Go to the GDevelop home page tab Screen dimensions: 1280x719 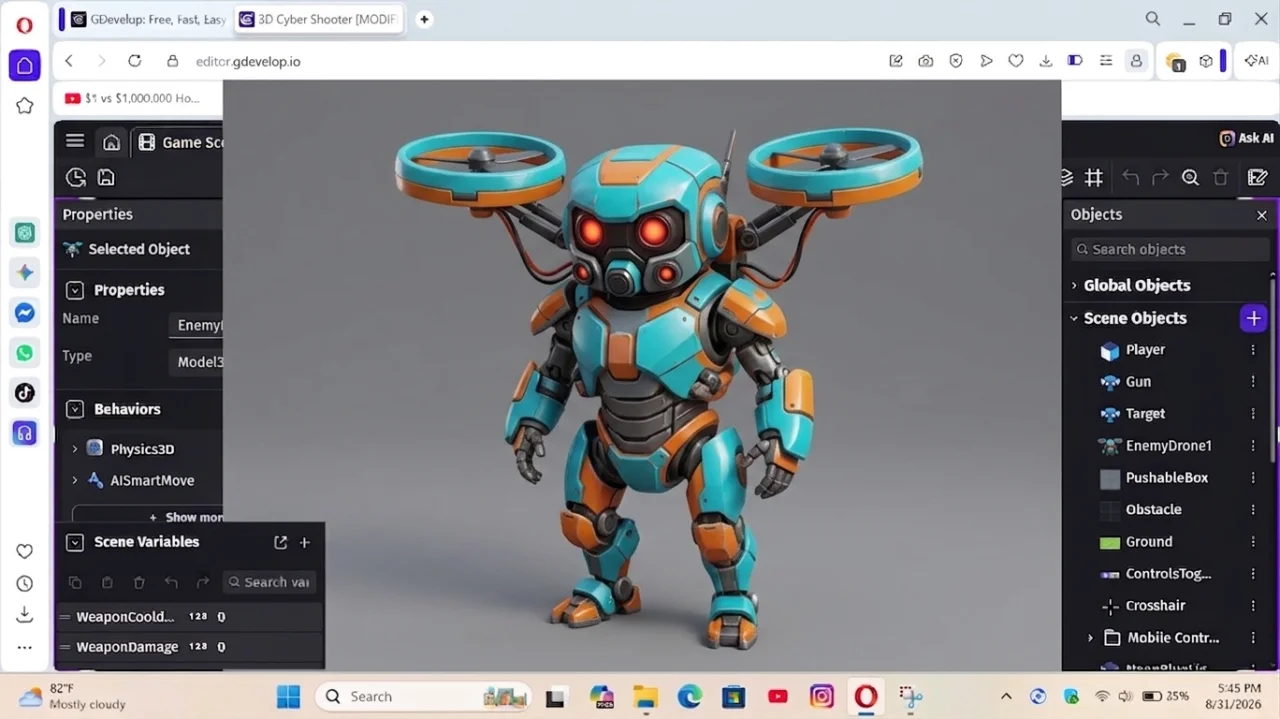(111, 142)
